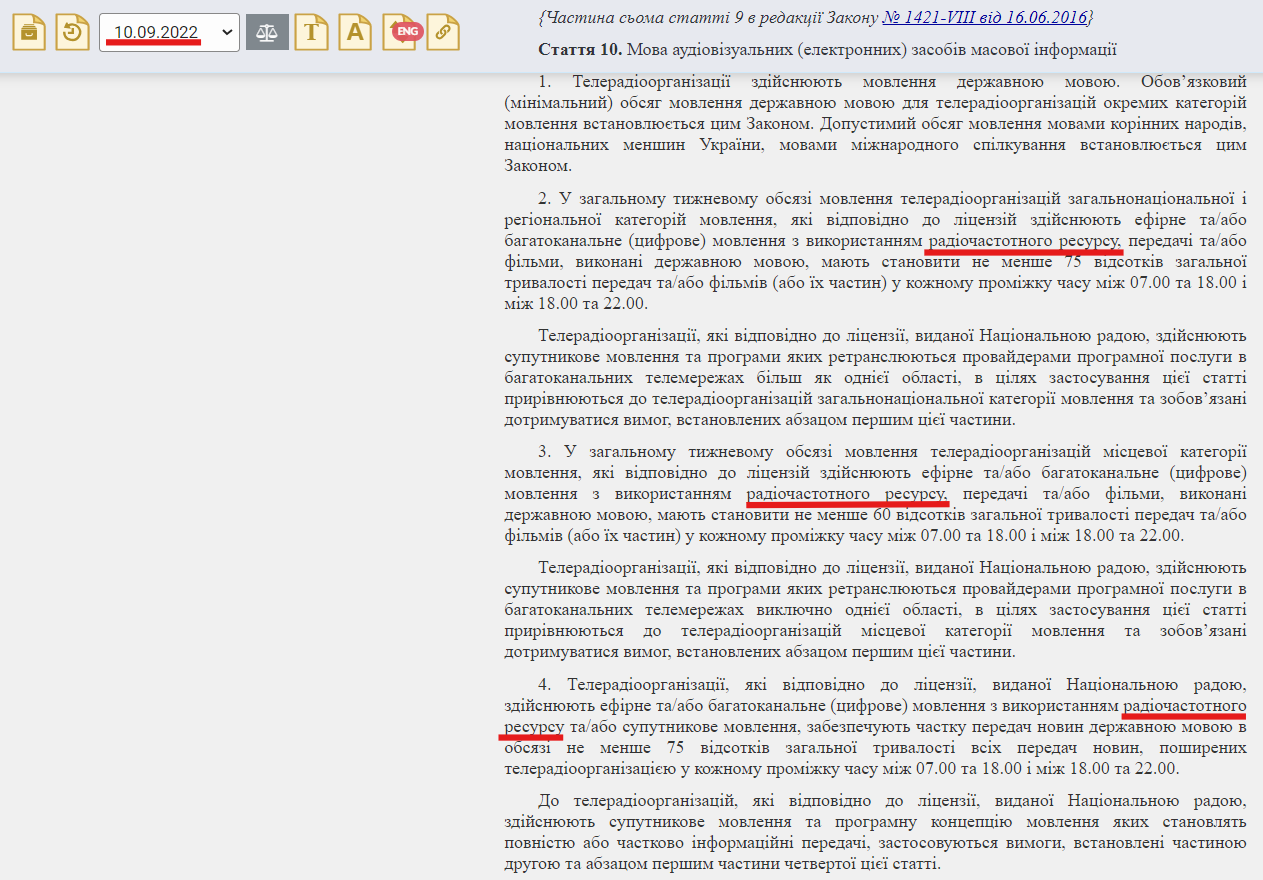
Task: Toggle the scales comparison mode off
Action: 266,31
